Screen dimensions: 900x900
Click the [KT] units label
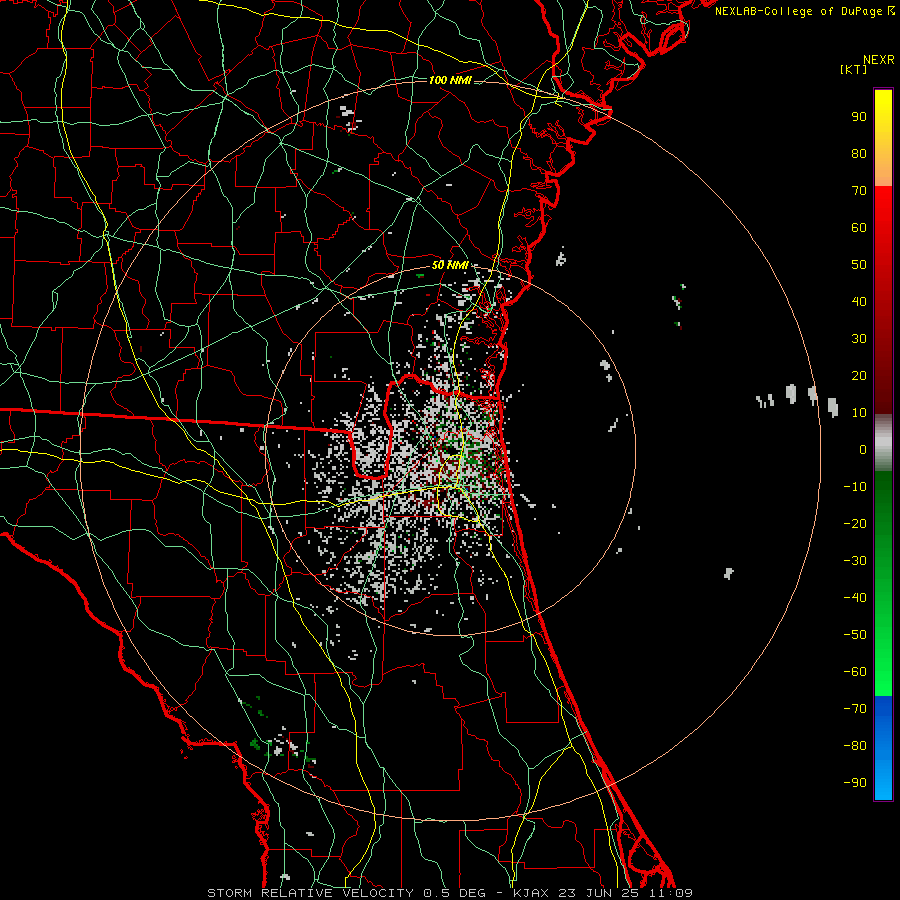[854, 69]
